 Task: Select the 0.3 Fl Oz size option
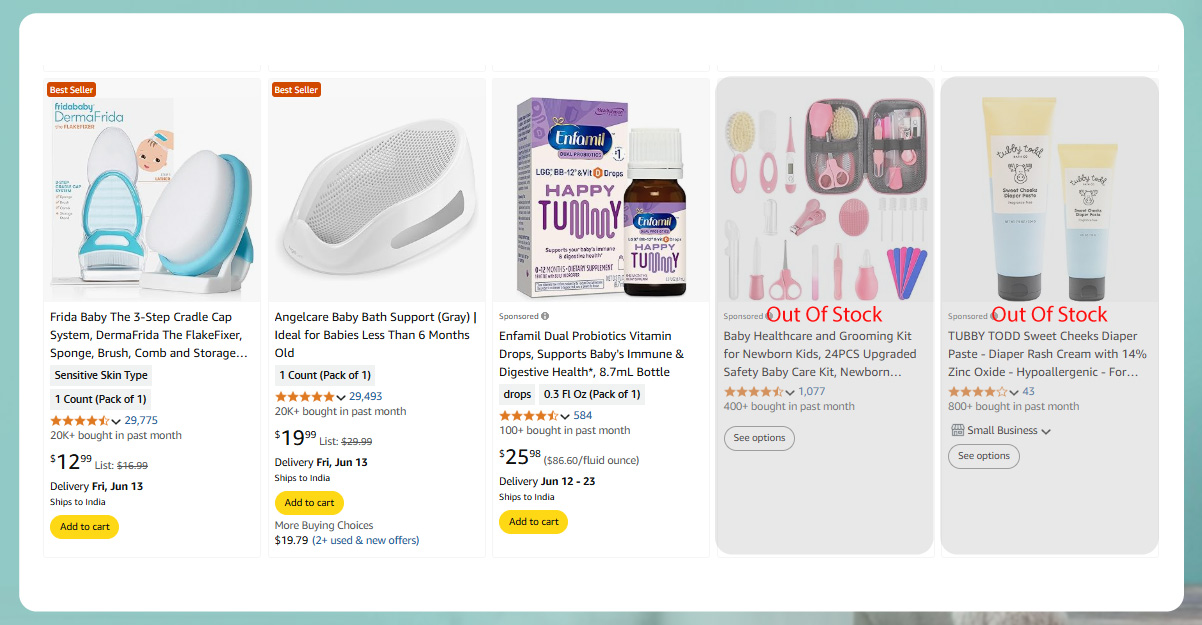click(592, 394)
